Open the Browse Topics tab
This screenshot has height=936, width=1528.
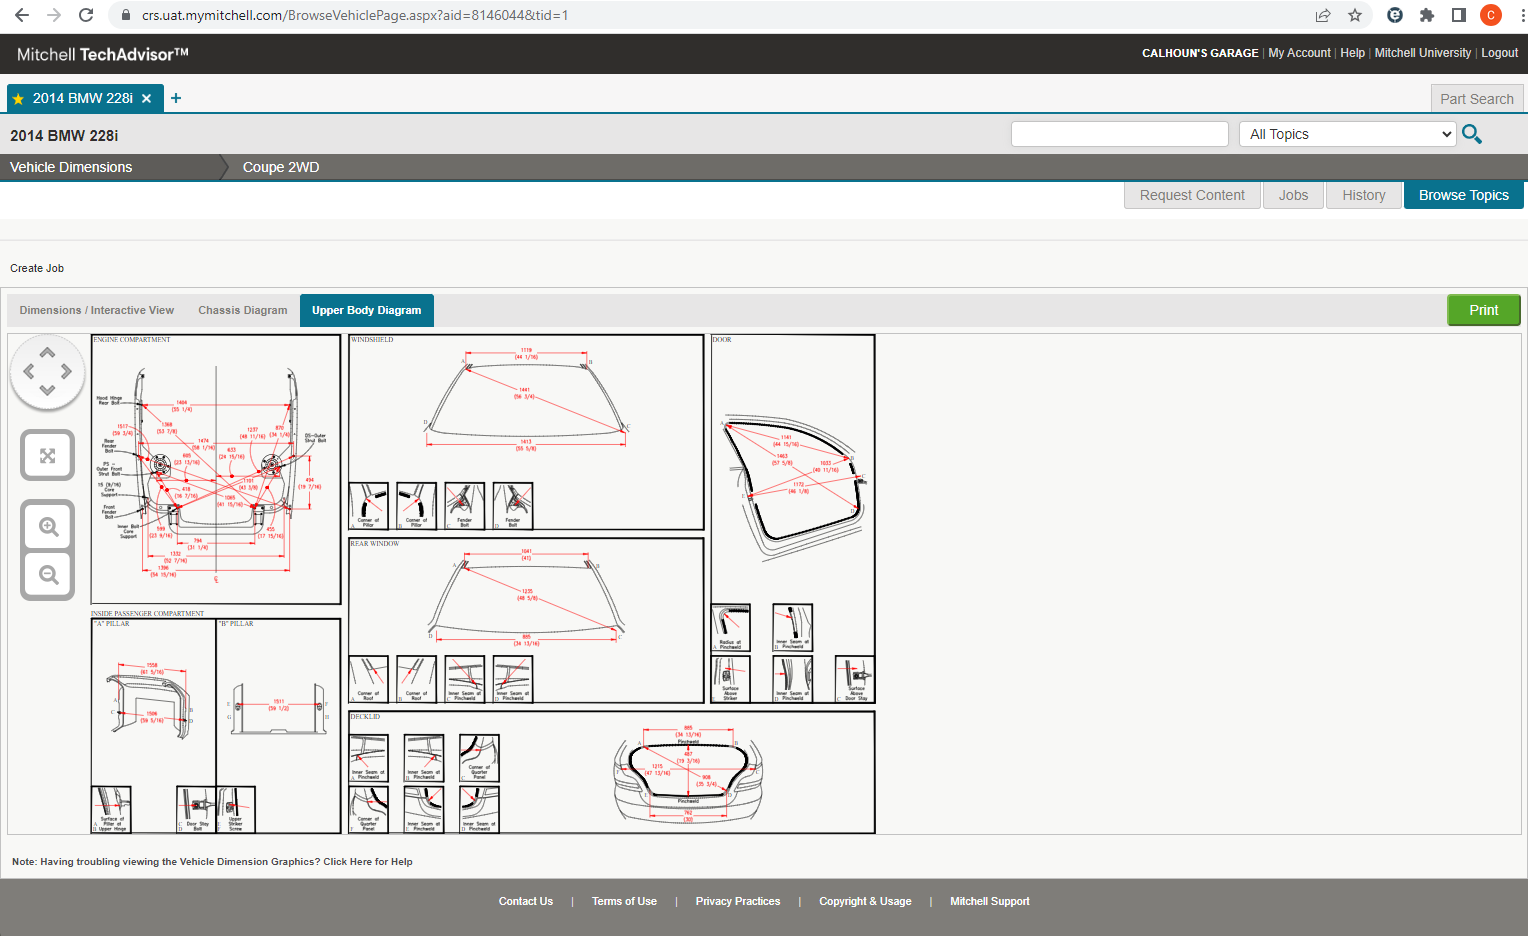point(1464,195)
